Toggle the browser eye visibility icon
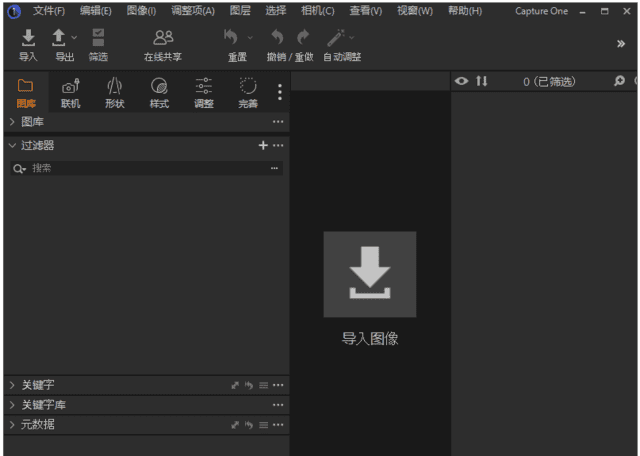Viewport: 640px width, 456px height. coord(462,81)
